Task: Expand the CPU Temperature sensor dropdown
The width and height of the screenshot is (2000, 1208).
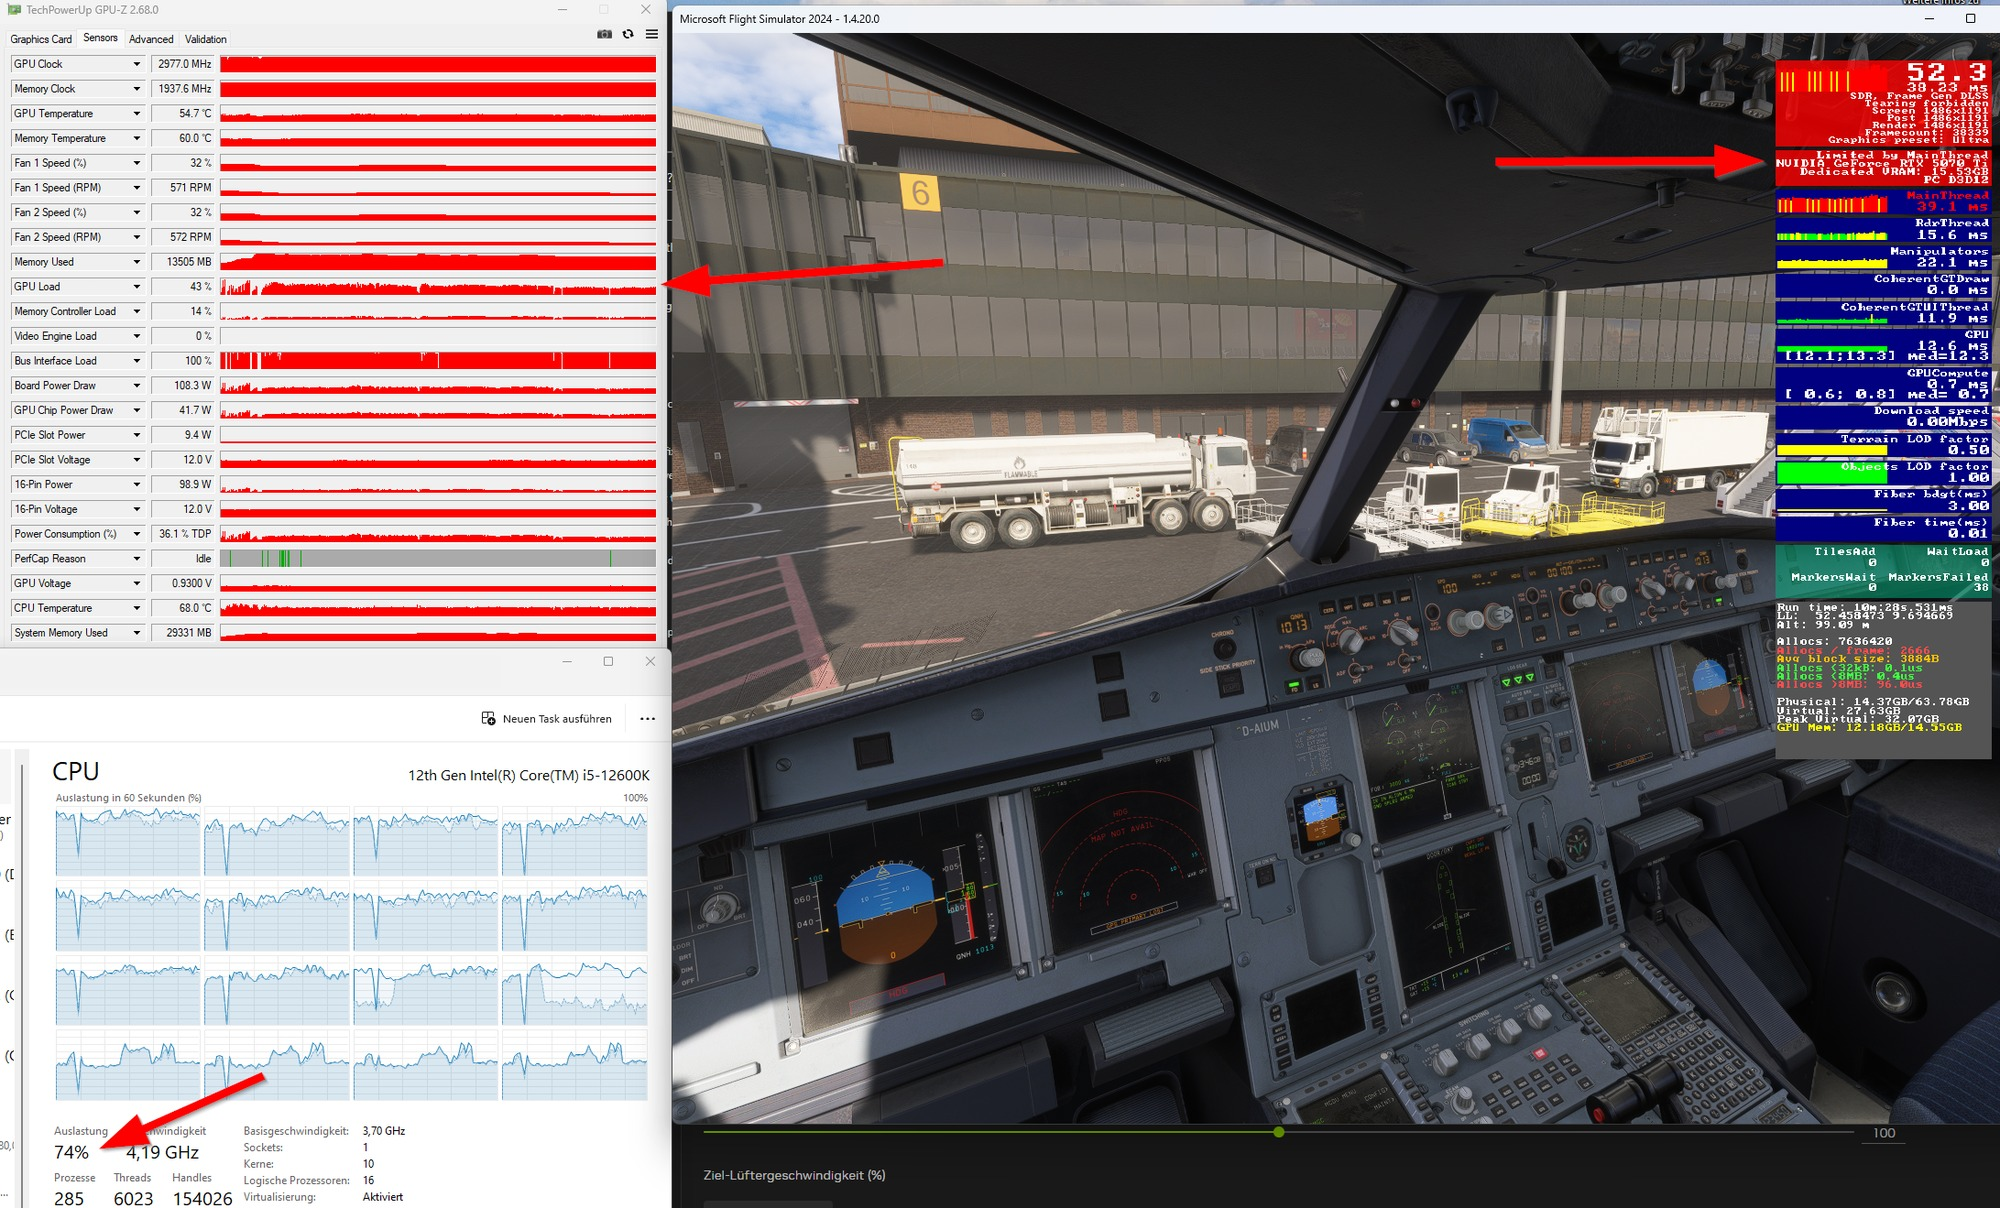Action: point(137,608)
